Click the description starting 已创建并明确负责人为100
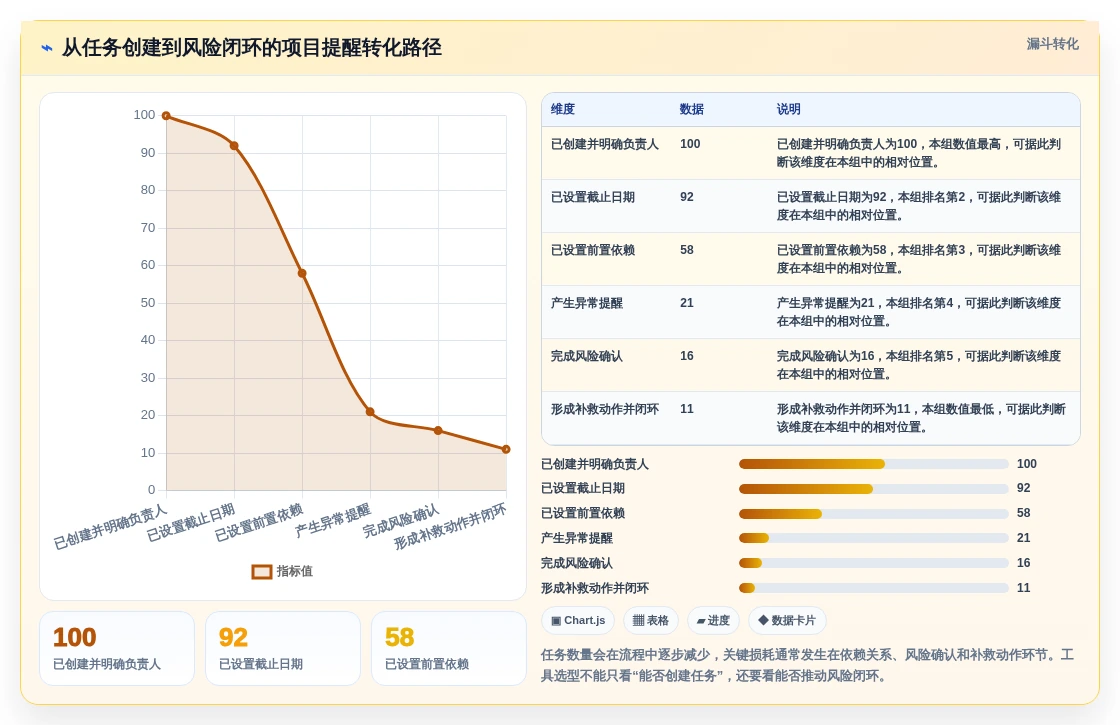 (x=919, y=153)
